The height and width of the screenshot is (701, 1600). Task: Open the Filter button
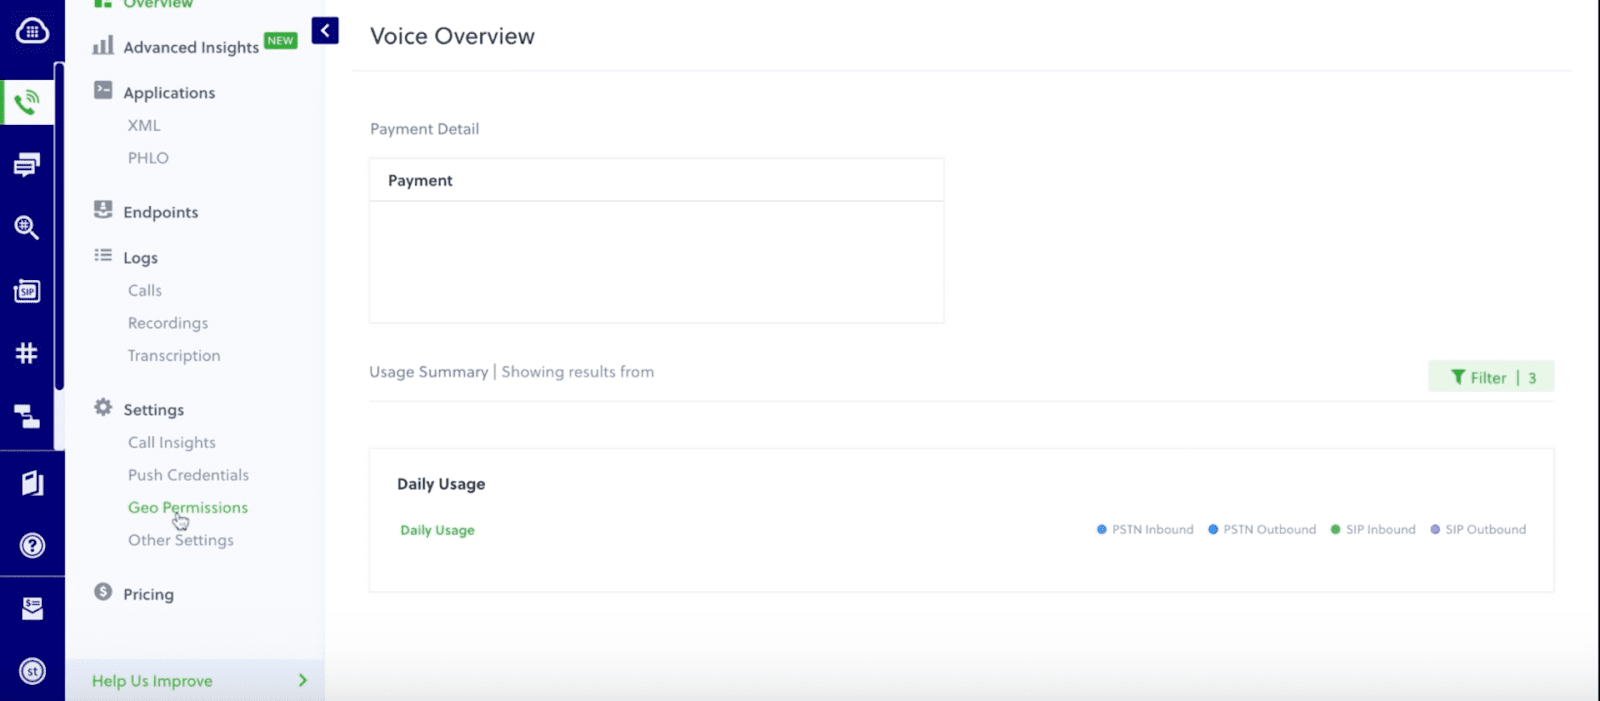click(x=1491, y=377)
